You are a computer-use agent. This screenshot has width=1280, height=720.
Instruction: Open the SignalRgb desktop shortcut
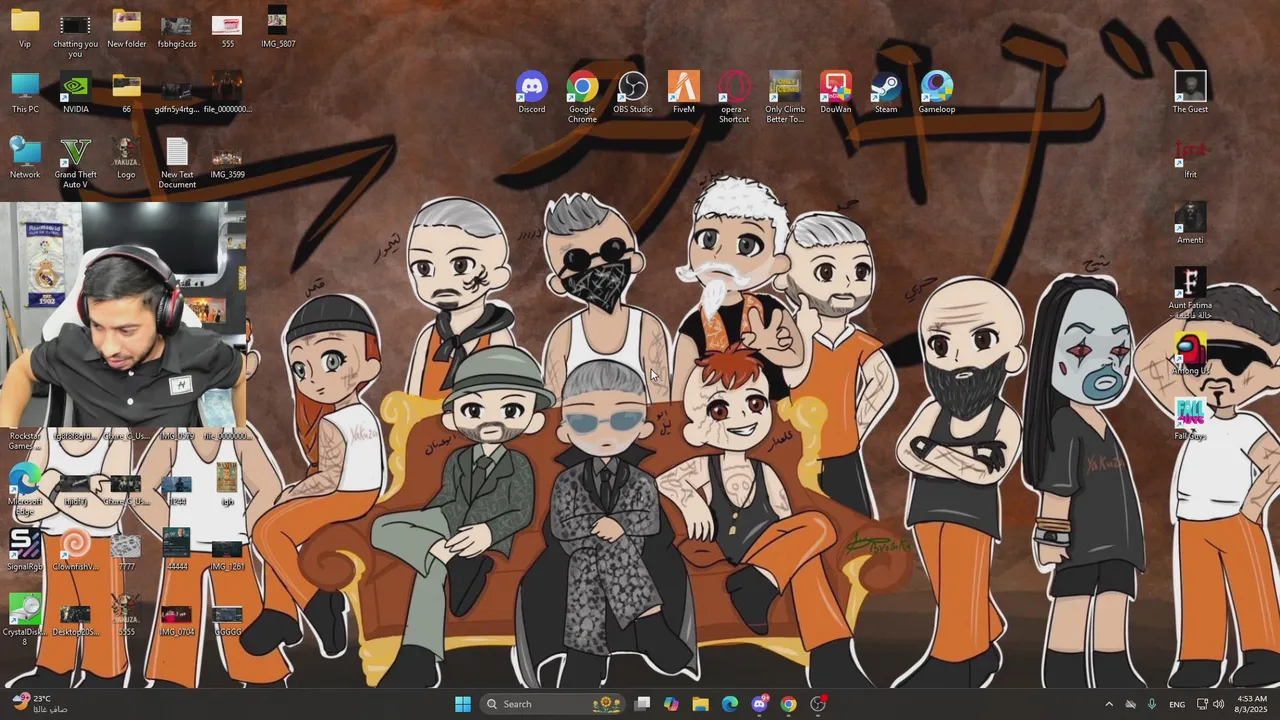(25, 550)
